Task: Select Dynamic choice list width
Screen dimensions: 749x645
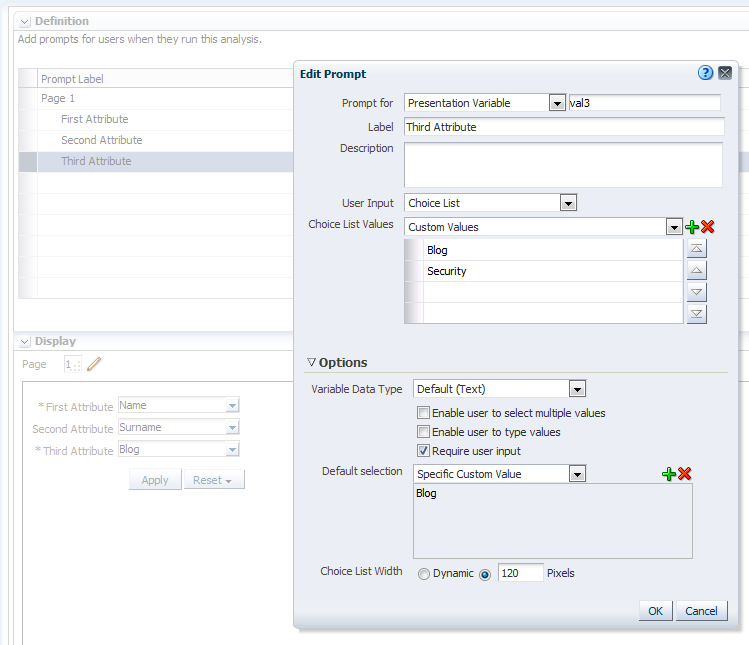Action: (x=424, y=574)
